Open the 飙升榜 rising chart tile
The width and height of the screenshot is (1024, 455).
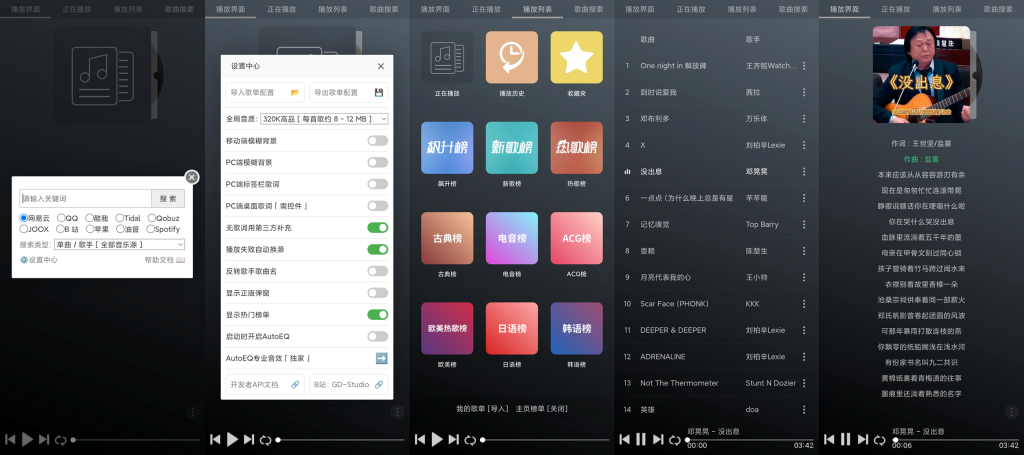(x=447, y=148)
